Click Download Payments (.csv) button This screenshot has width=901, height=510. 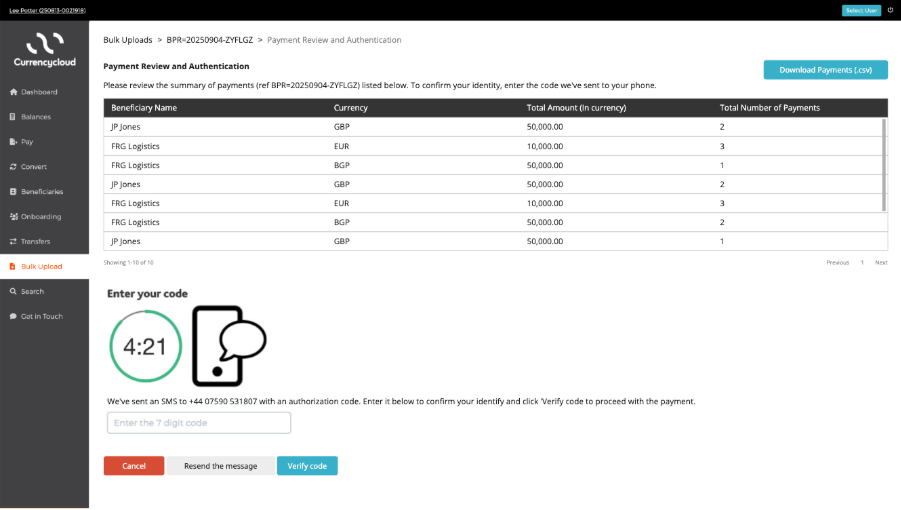825,70
